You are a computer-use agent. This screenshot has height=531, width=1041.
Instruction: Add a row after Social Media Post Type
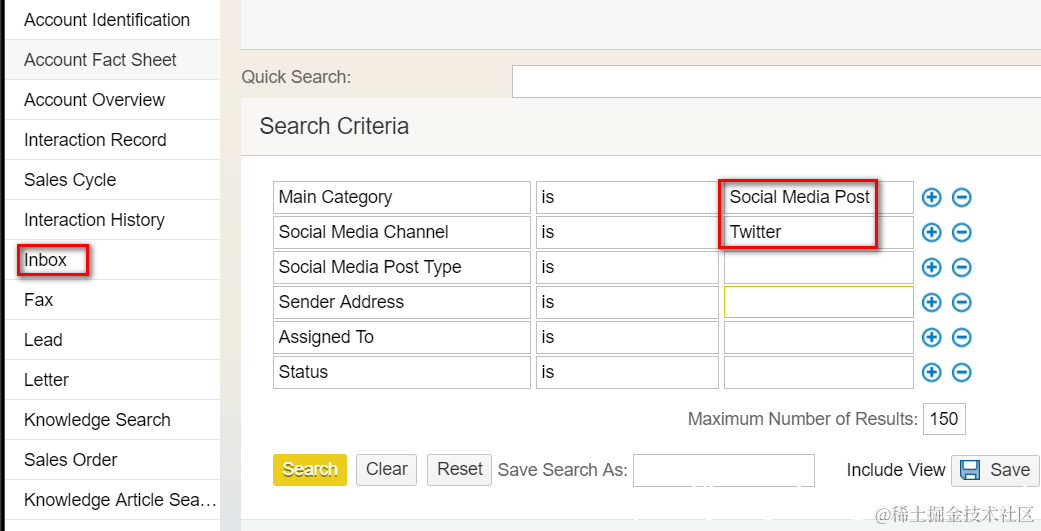coord(931,267)
